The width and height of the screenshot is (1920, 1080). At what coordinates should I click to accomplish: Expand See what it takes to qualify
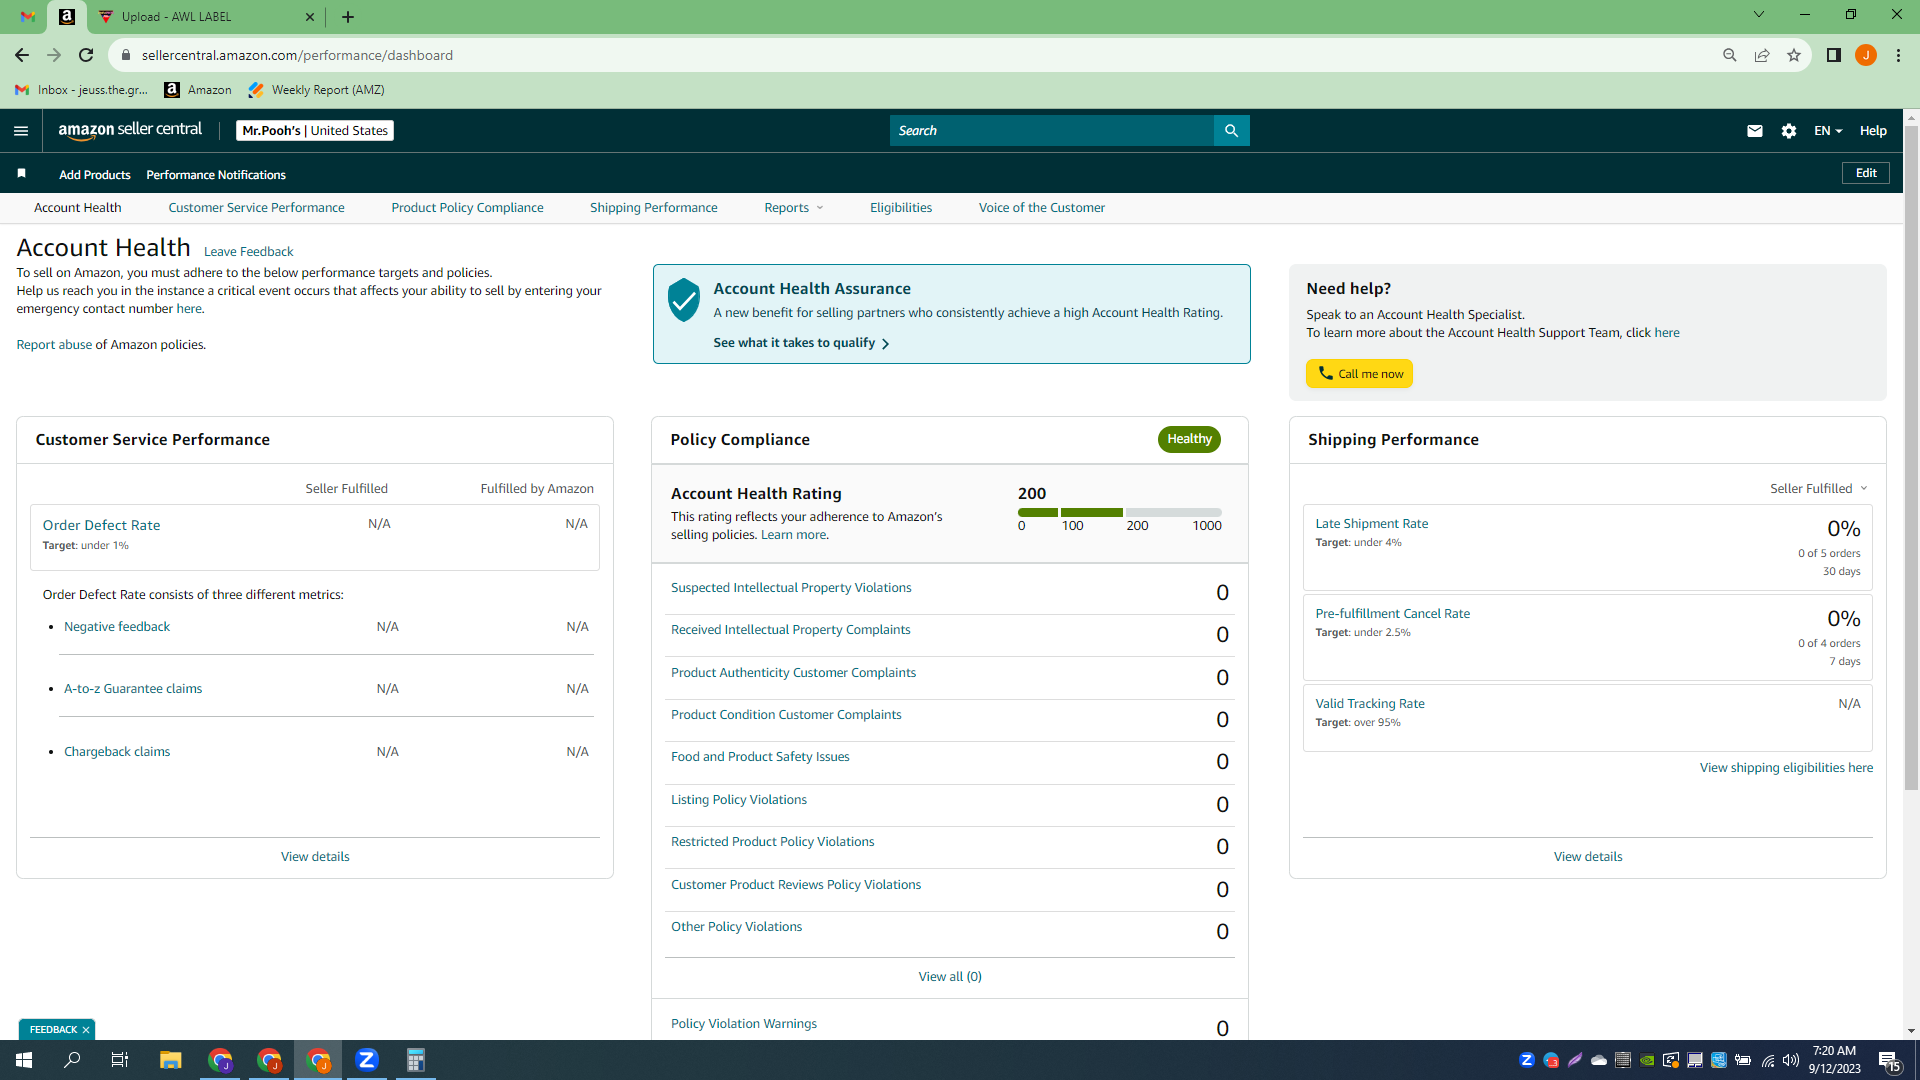801,343
